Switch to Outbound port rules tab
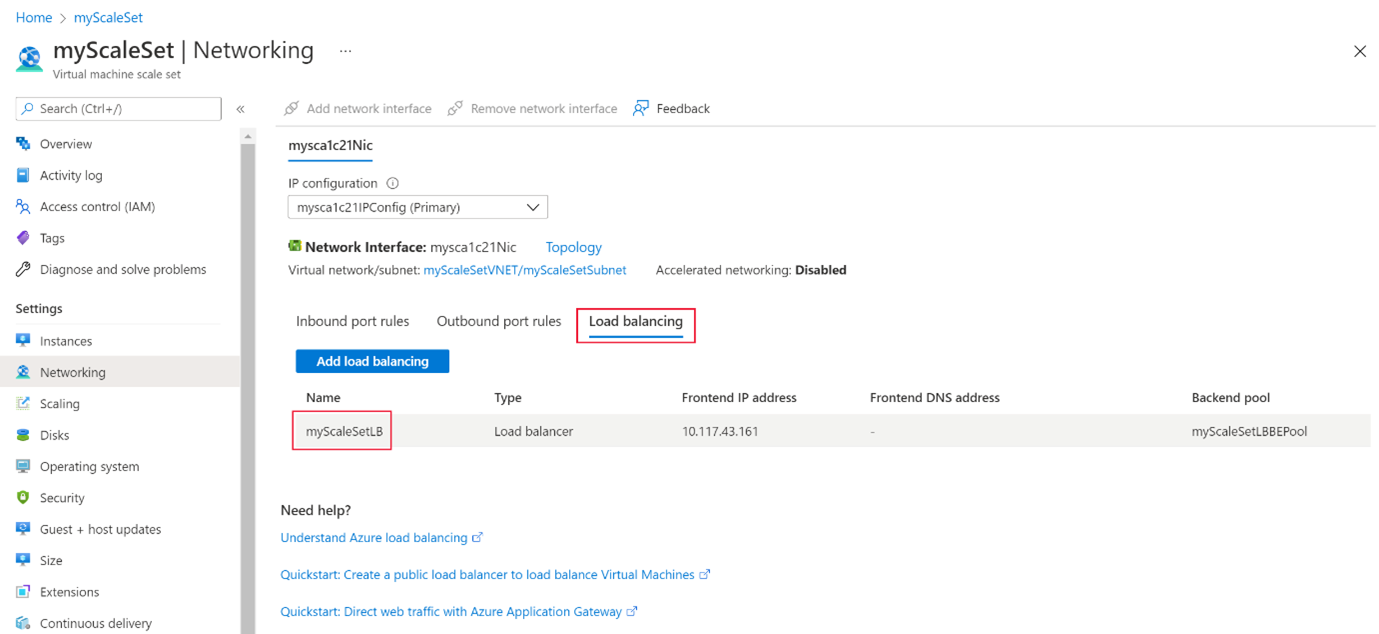The image size is (1379, 634). [499, 321]
